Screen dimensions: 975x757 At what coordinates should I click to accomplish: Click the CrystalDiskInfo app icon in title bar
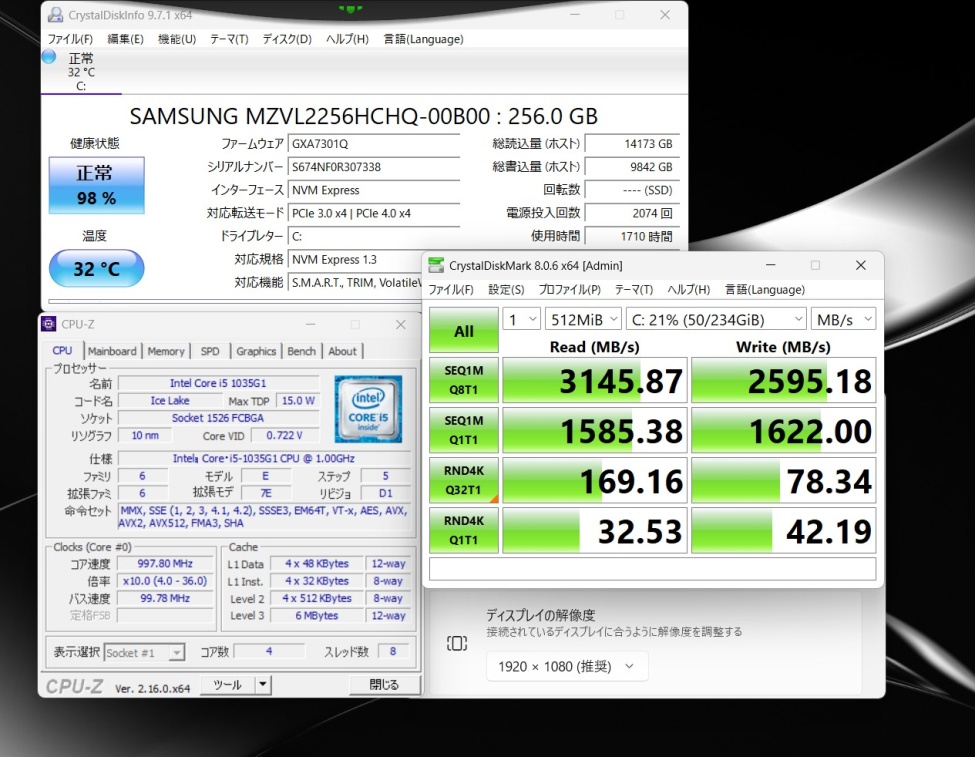(x=55, y=14)
